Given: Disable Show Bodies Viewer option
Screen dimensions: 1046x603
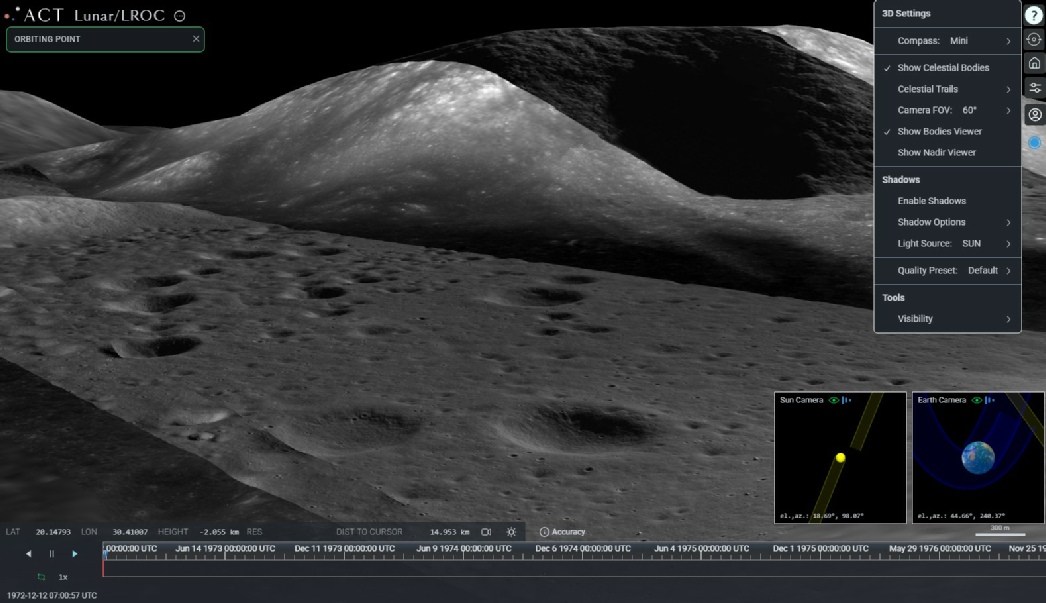Looking at the screenshot, I should tap(939, 131).
